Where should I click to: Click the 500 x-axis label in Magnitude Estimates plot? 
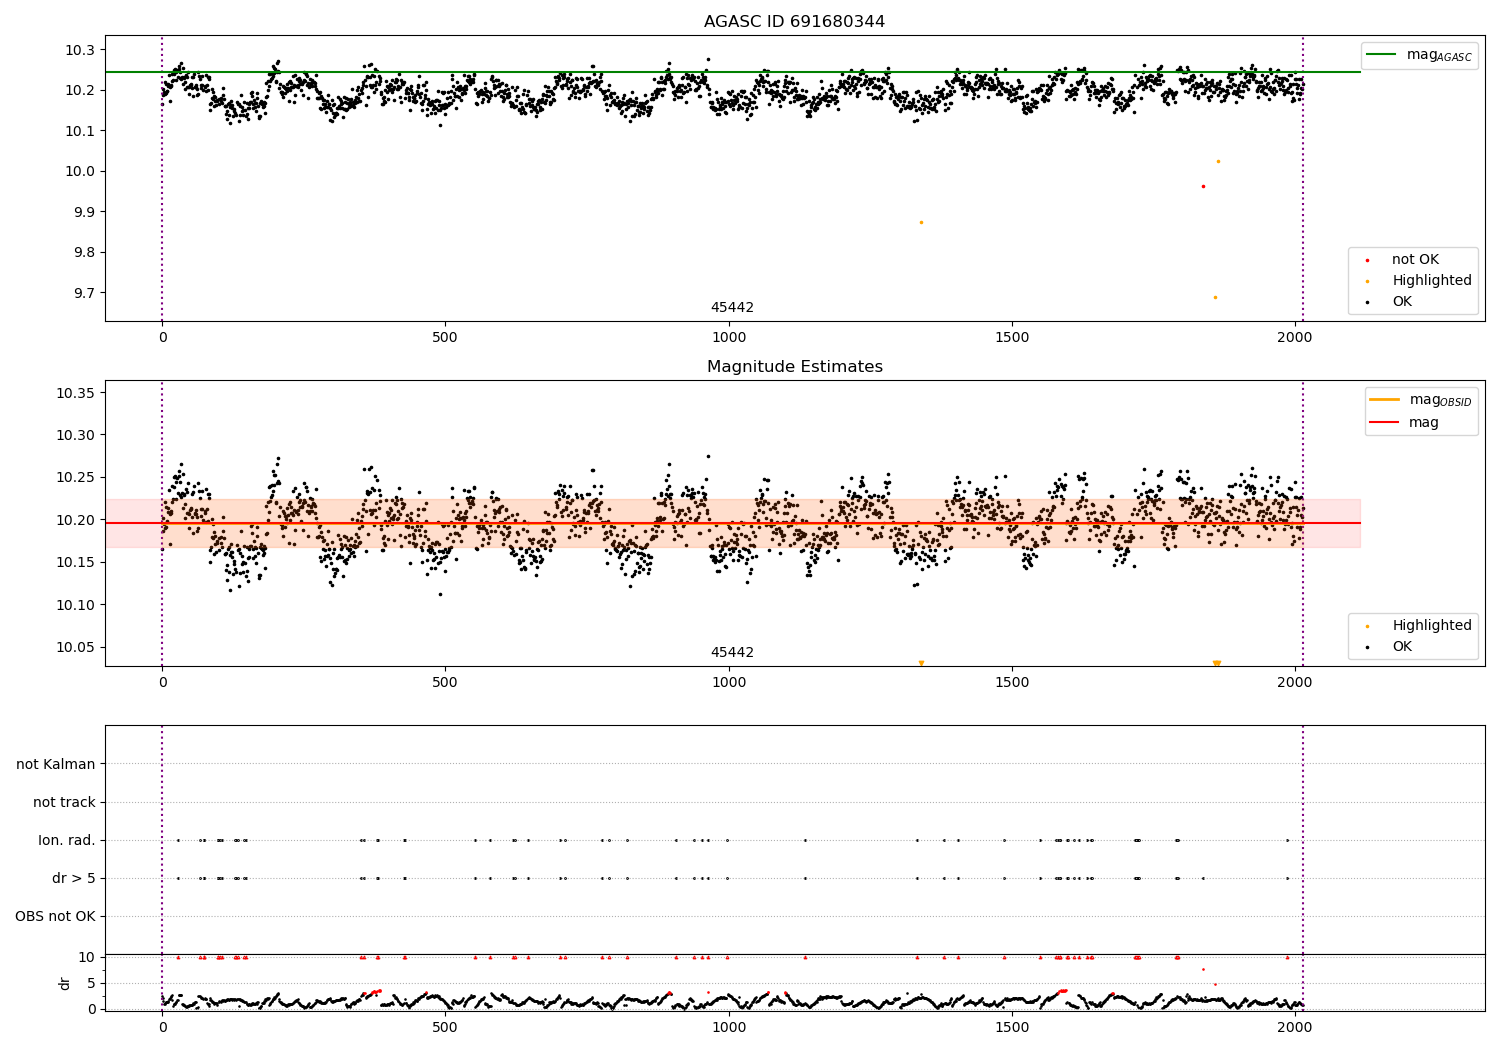tap(445, 682)
